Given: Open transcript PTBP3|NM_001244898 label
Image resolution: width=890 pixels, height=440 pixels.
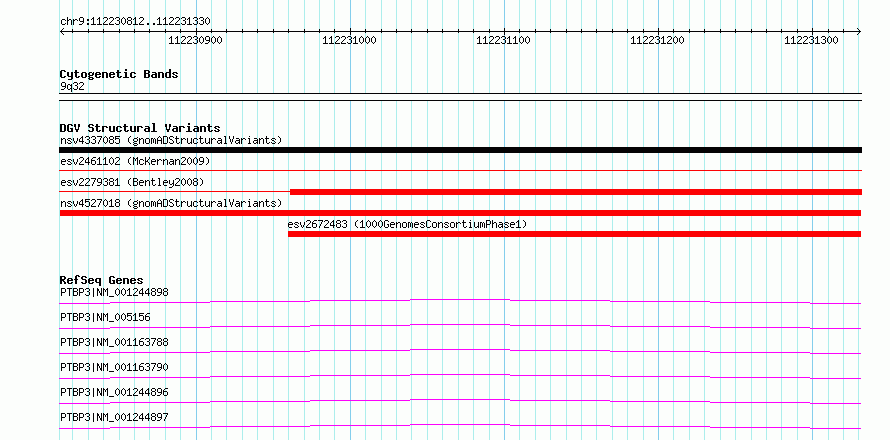Looking at the screenshot, I should click(x=114, y=292).
